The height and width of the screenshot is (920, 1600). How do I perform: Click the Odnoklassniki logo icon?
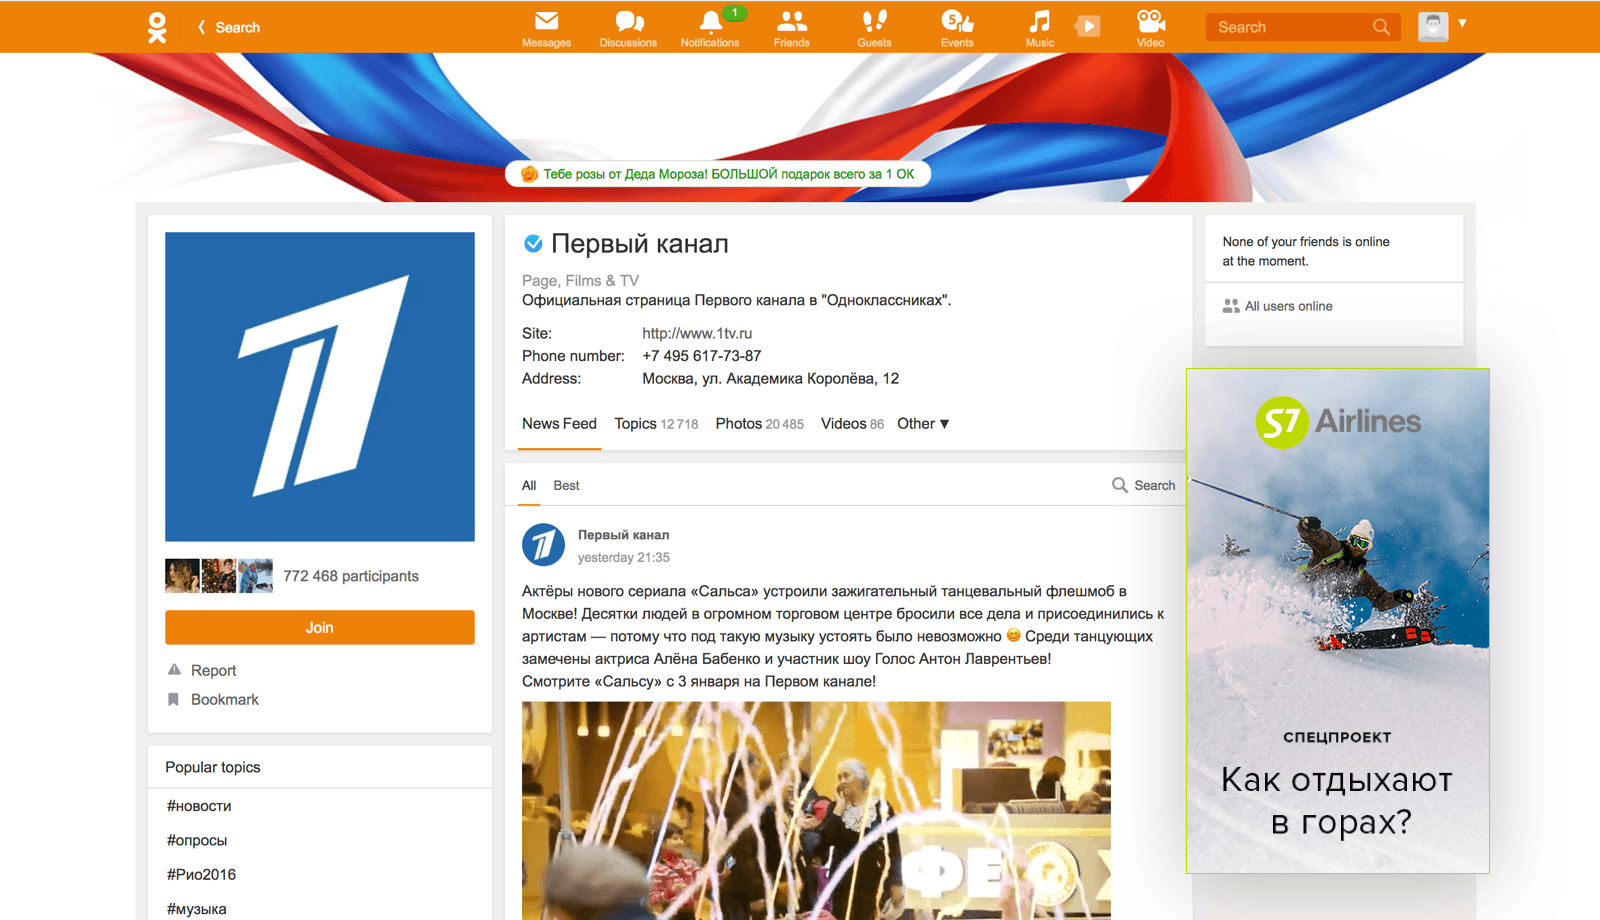pyautogui.click(x=157, y=27)
